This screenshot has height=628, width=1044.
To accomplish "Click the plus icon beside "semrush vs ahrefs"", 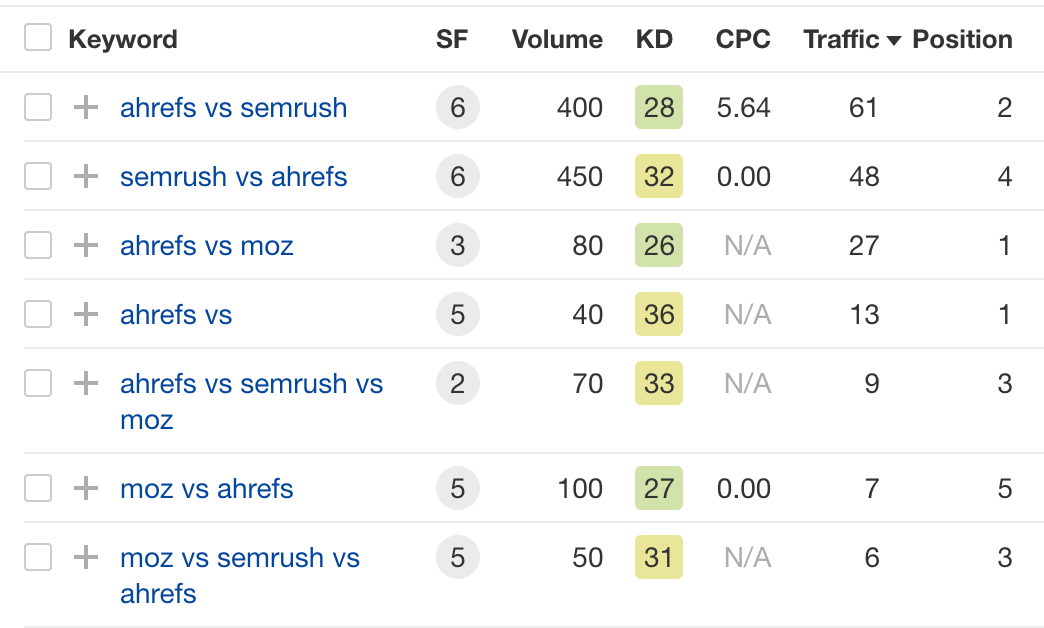I will (85, 176).
